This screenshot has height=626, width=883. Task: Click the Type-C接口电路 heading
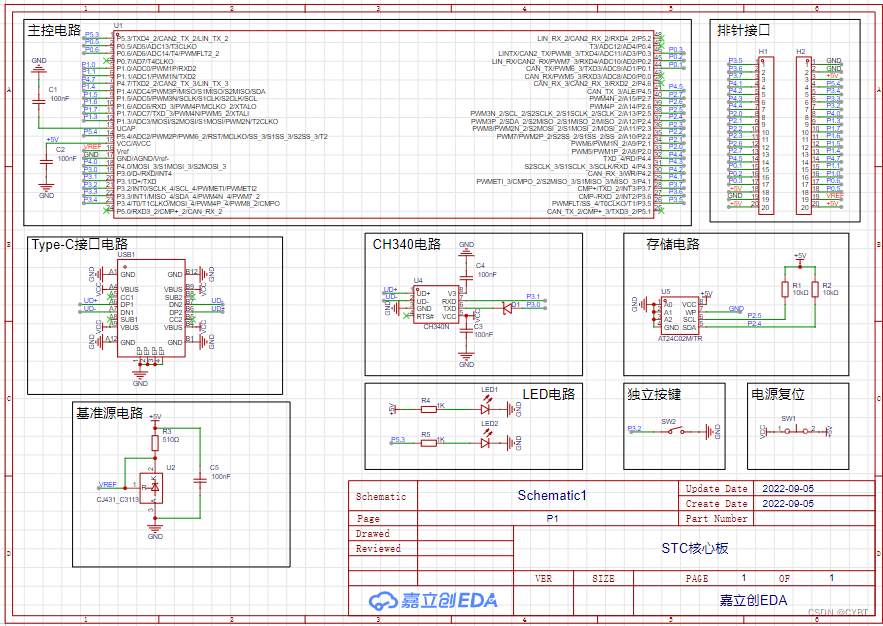tap(80, 244)
